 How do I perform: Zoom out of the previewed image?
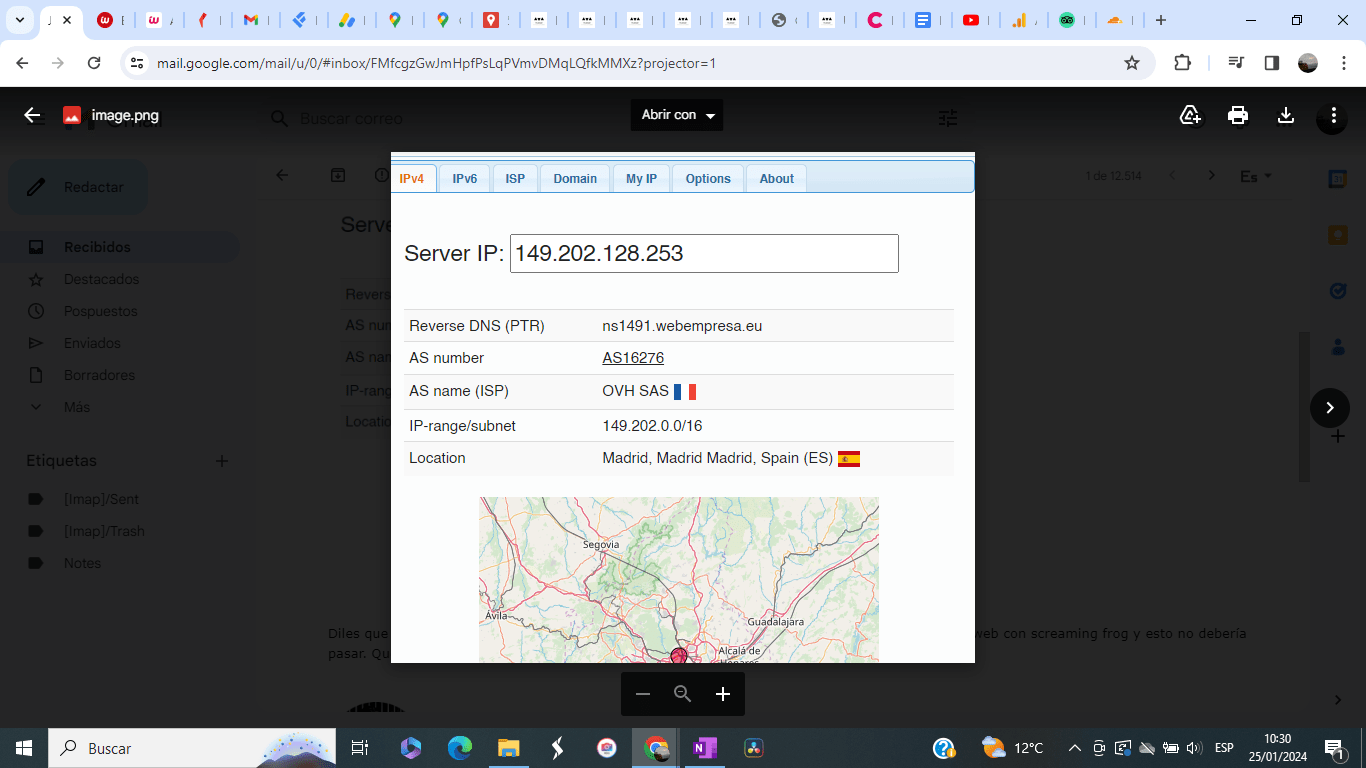tap(643, 694)
